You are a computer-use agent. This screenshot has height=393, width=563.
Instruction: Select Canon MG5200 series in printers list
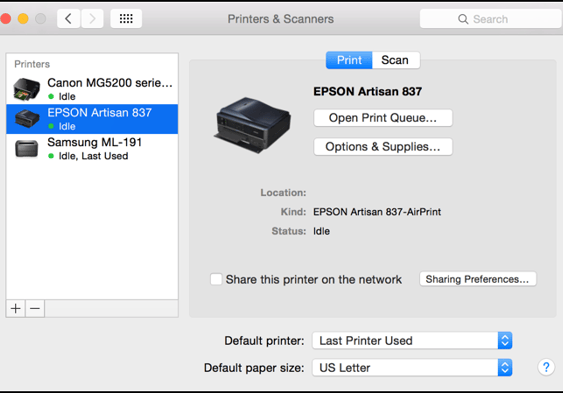pyautogui.click(x=92, y=89)
